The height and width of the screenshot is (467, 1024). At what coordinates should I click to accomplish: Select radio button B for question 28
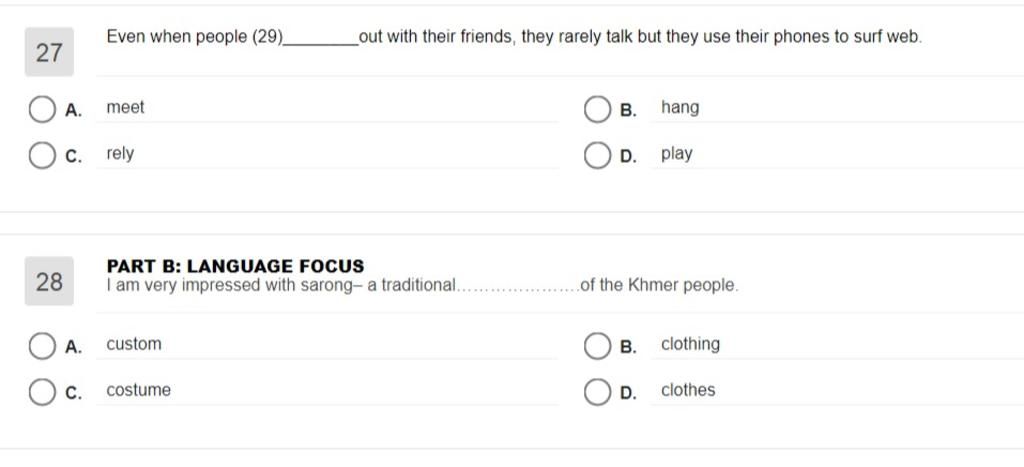[597, 346]
